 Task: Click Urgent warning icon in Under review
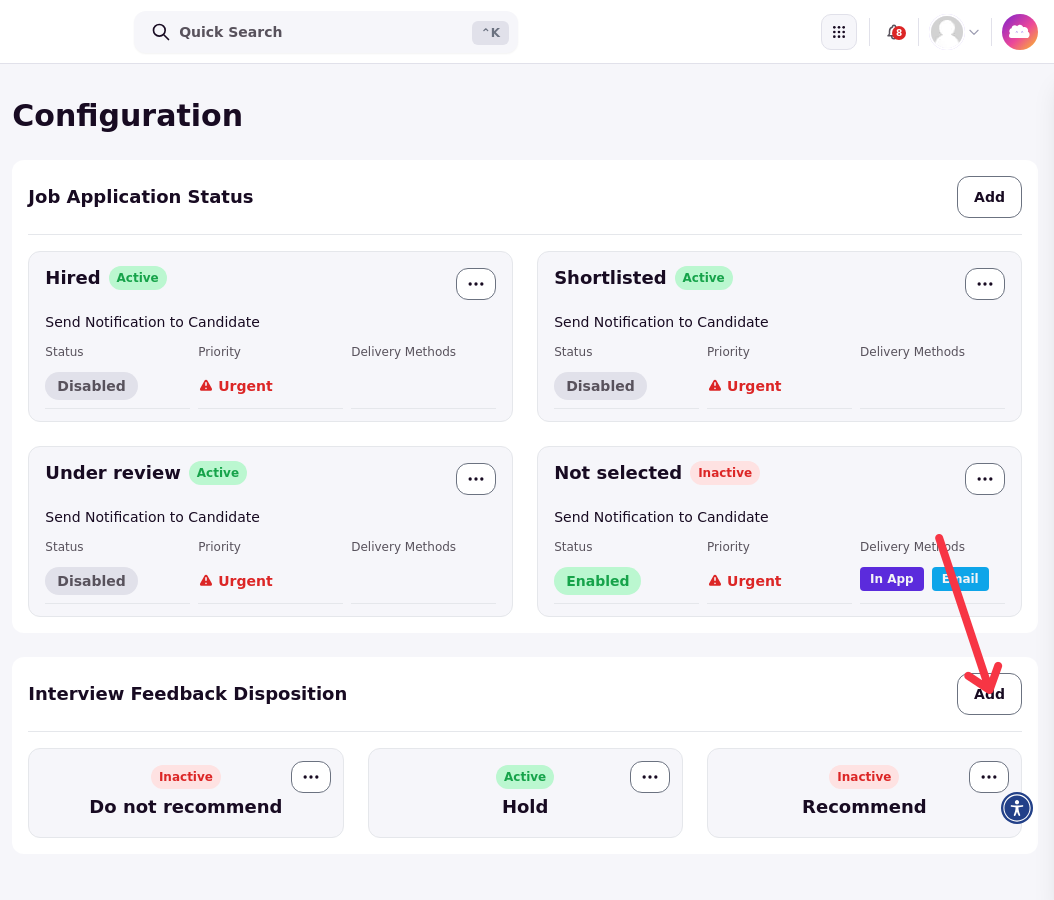pos(206,581)
